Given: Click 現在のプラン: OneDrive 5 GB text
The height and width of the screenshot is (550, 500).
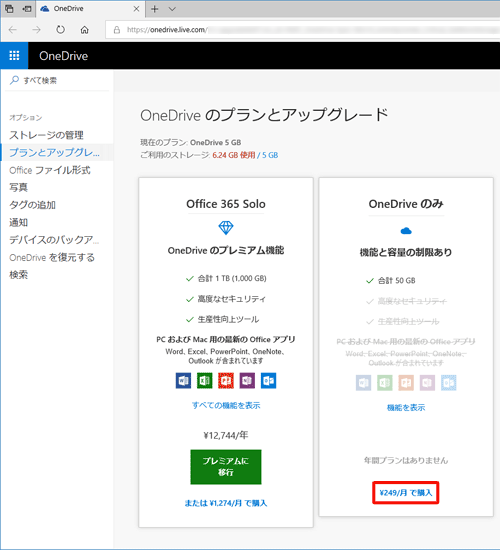Looking at the screenshot, I should pyautogui.click(x=191, y=142).
